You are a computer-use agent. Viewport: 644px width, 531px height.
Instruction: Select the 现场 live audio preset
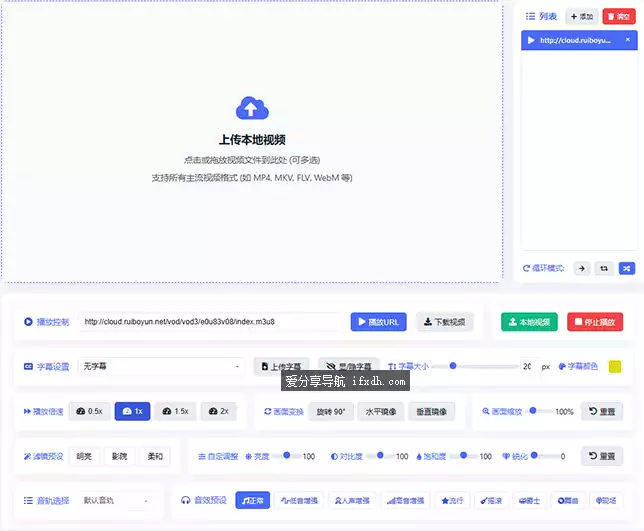click(606, 501)
